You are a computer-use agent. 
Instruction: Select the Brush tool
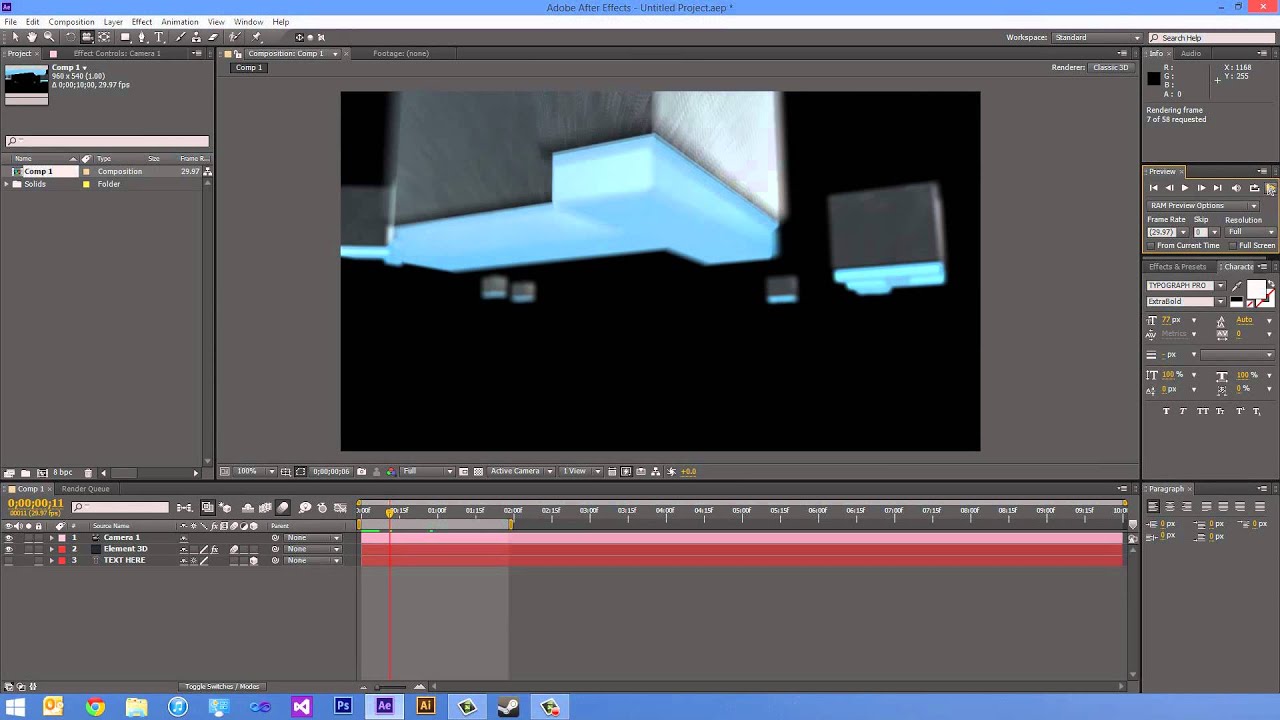coord(181,37)
